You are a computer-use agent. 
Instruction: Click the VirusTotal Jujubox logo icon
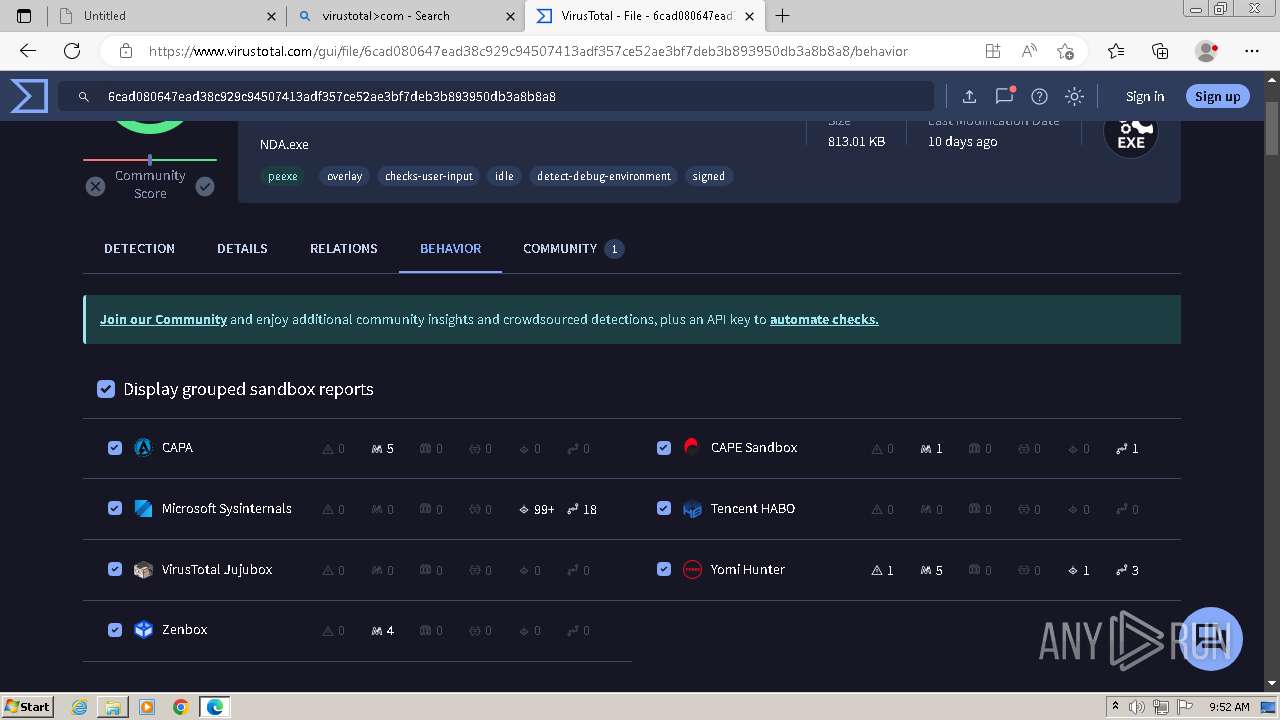(x=143, y=569)
